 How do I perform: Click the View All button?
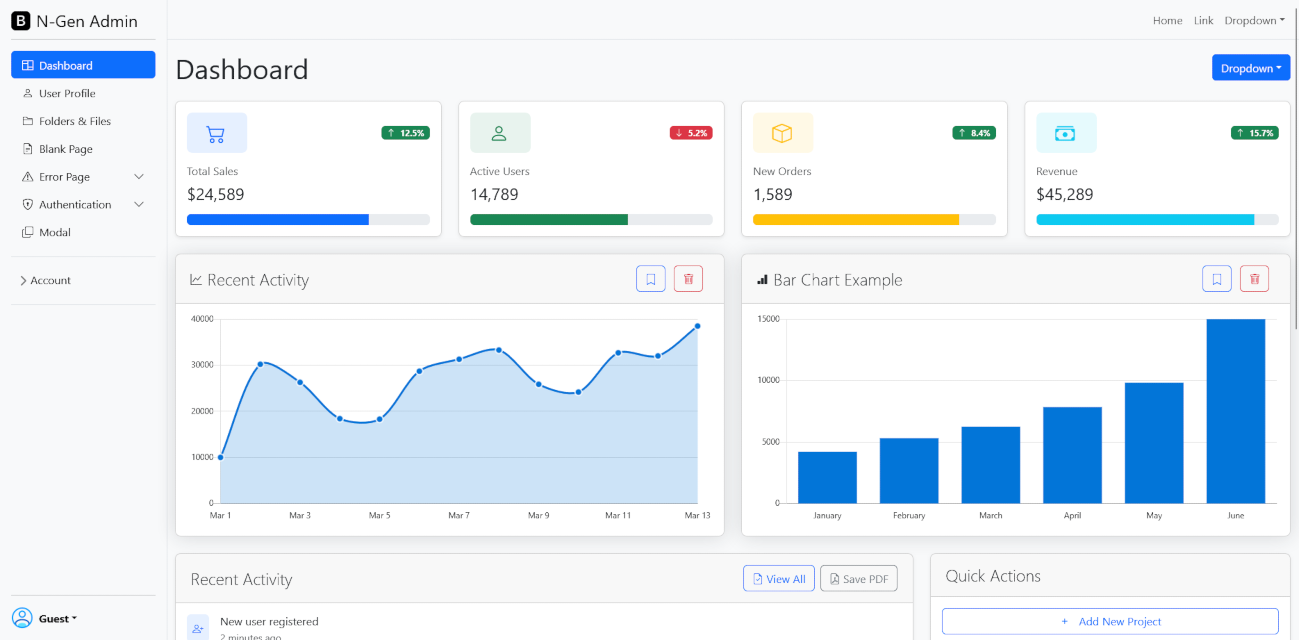[779, 579]
